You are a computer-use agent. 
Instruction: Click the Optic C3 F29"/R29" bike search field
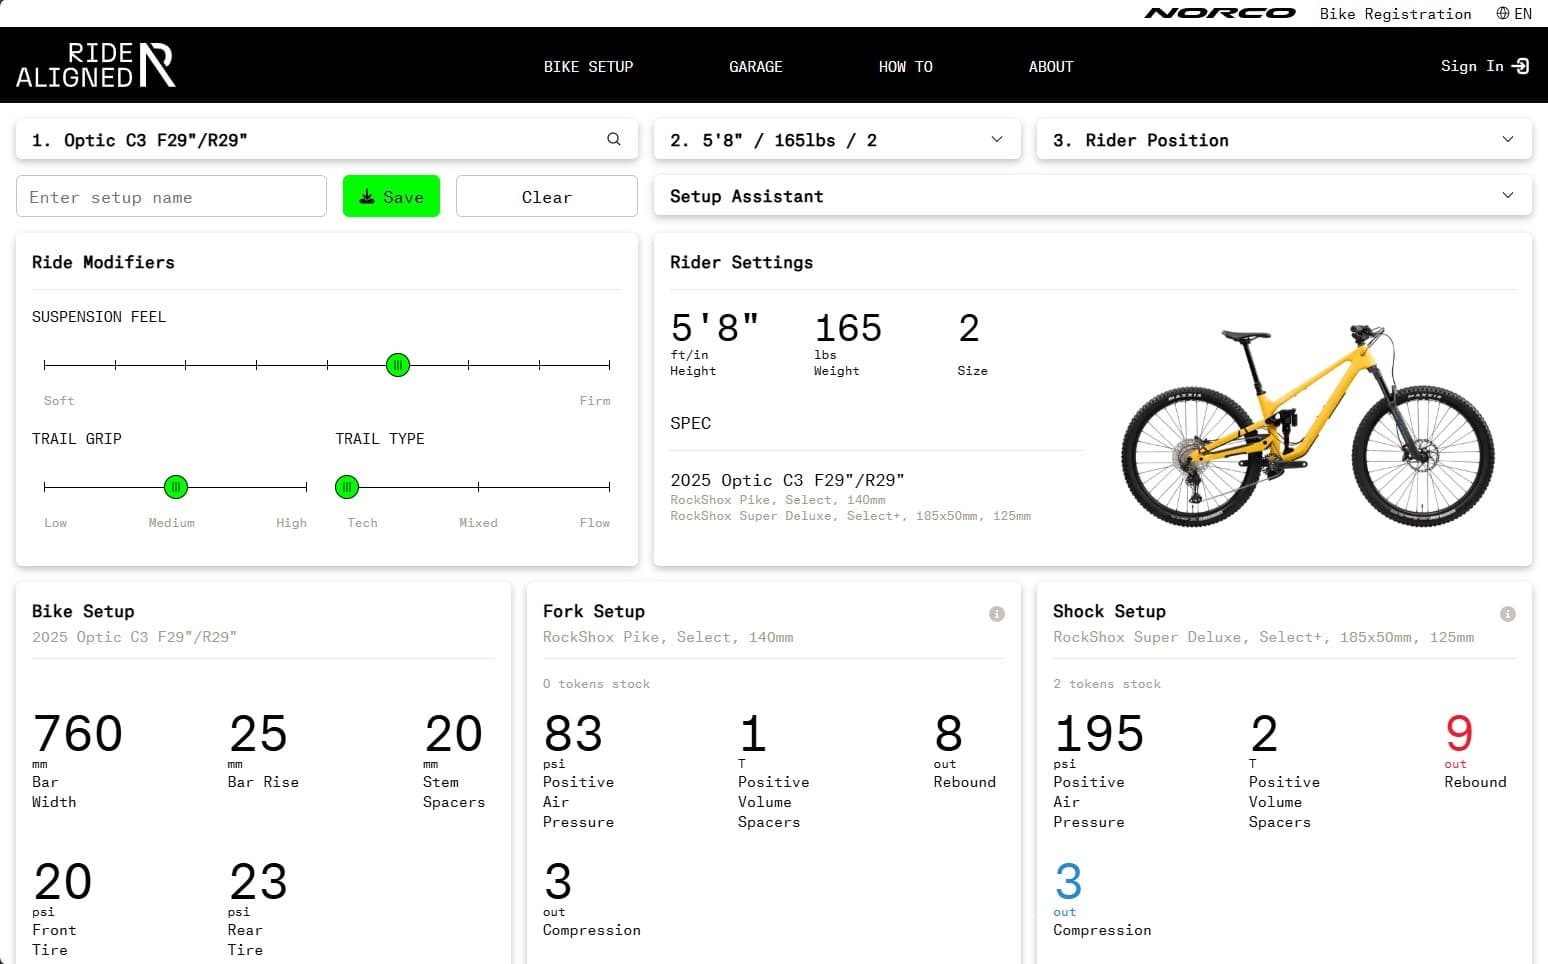pyautogui.click(x=327, y=140)
